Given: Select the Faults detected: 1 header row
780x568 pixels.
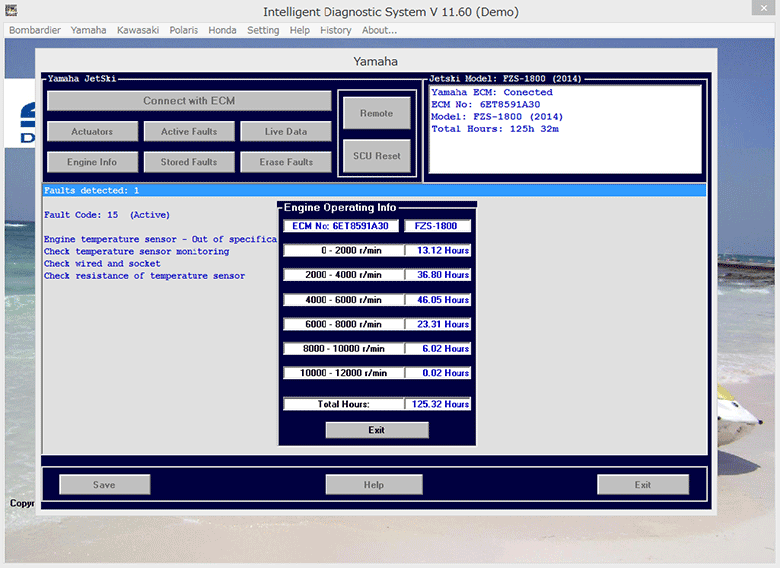Looking at the screenshot, I should pyautogui.click(x=374, y=190).
